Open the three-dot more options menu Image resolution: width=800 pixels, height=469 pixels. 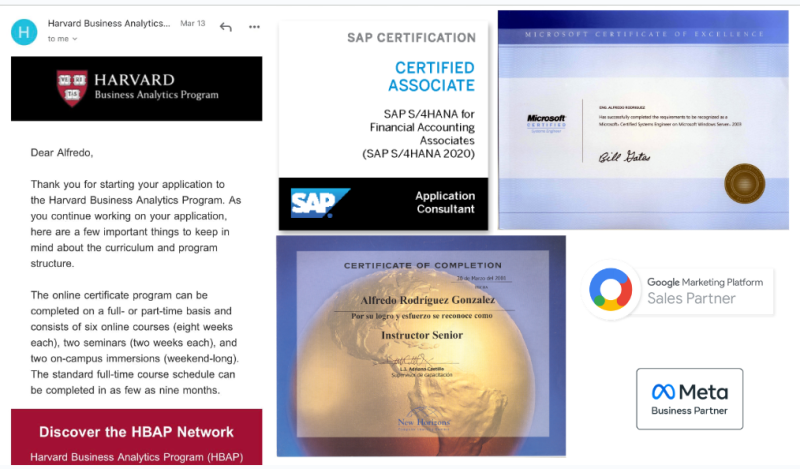coord(254,27)
